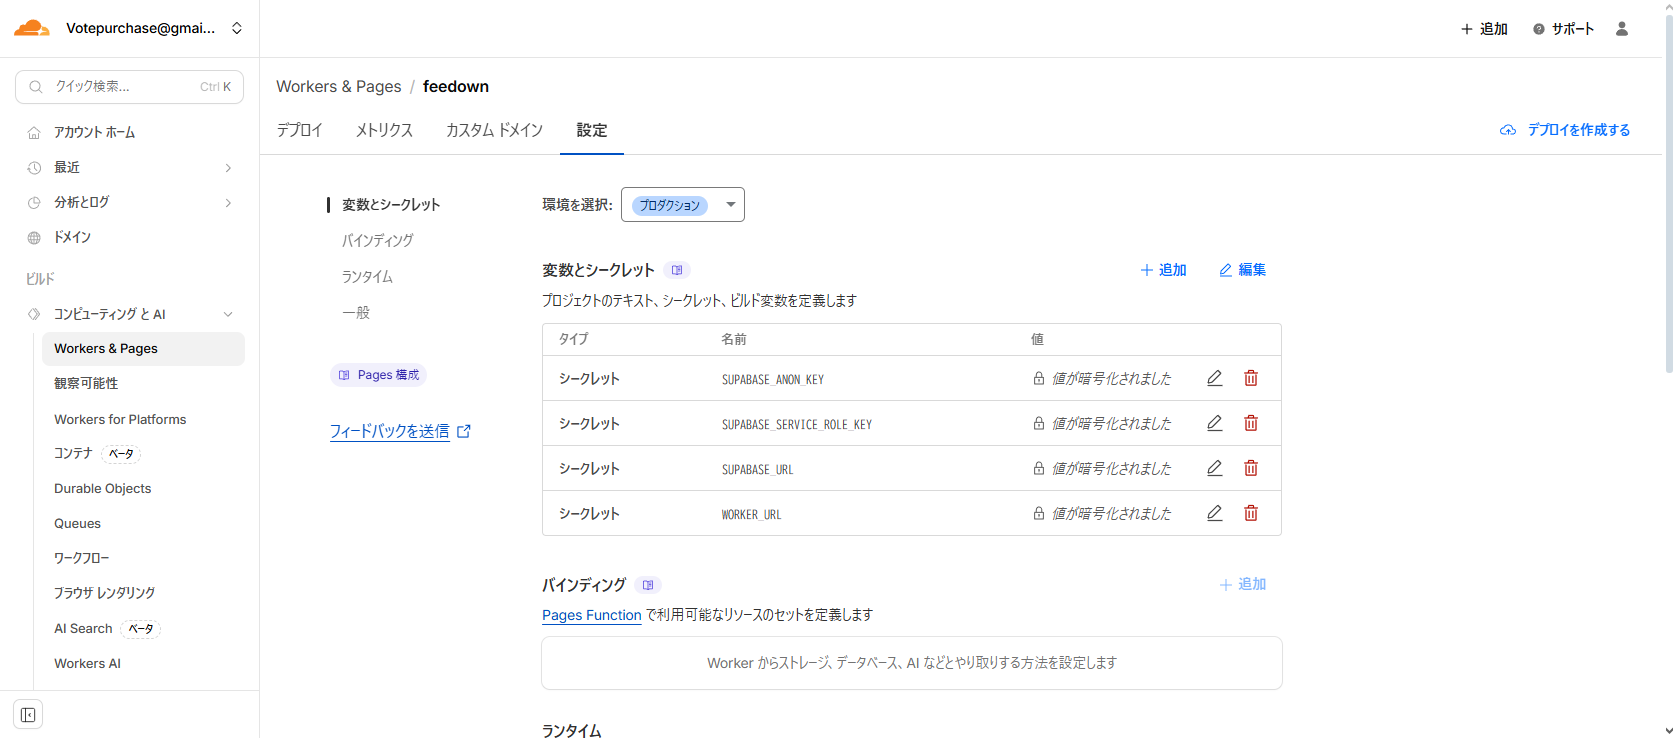Click the 名前 column header
Image resolution: width=1677 pixels, height=738 pixels.
[x=734, y=339]
